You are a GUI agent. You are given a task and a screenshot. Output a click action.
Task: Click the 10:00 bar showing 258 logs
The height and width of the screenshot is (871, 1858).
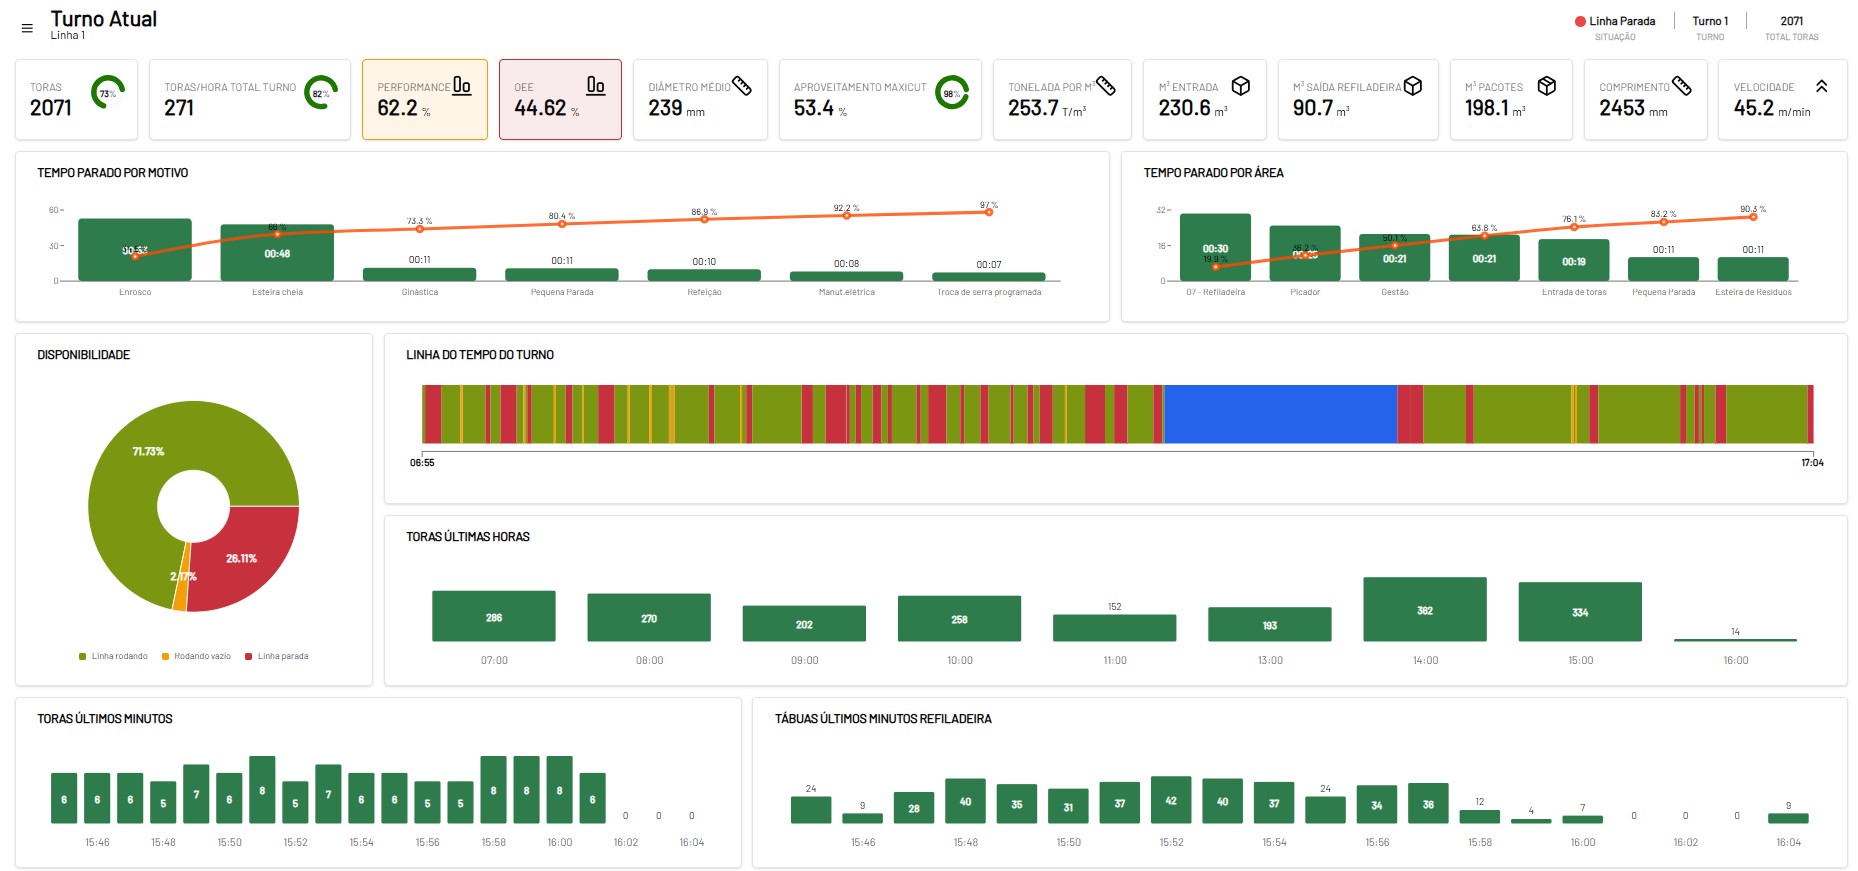(x=960, y=619)
